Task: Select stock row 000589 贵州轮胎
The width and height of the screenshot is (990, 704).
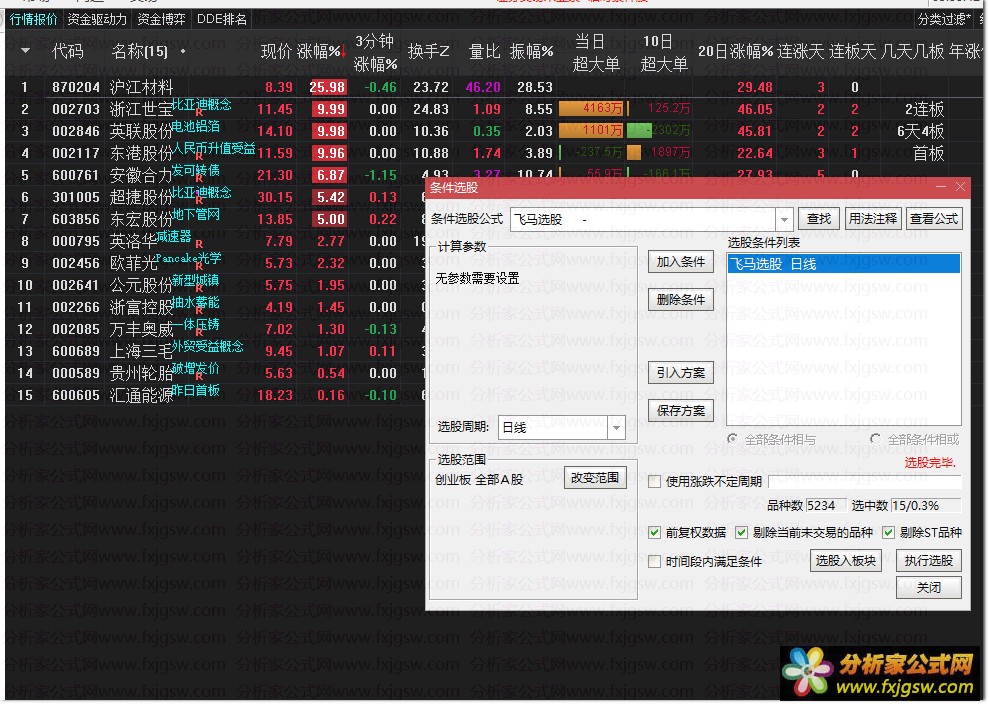Action: (x=215, y=373)
